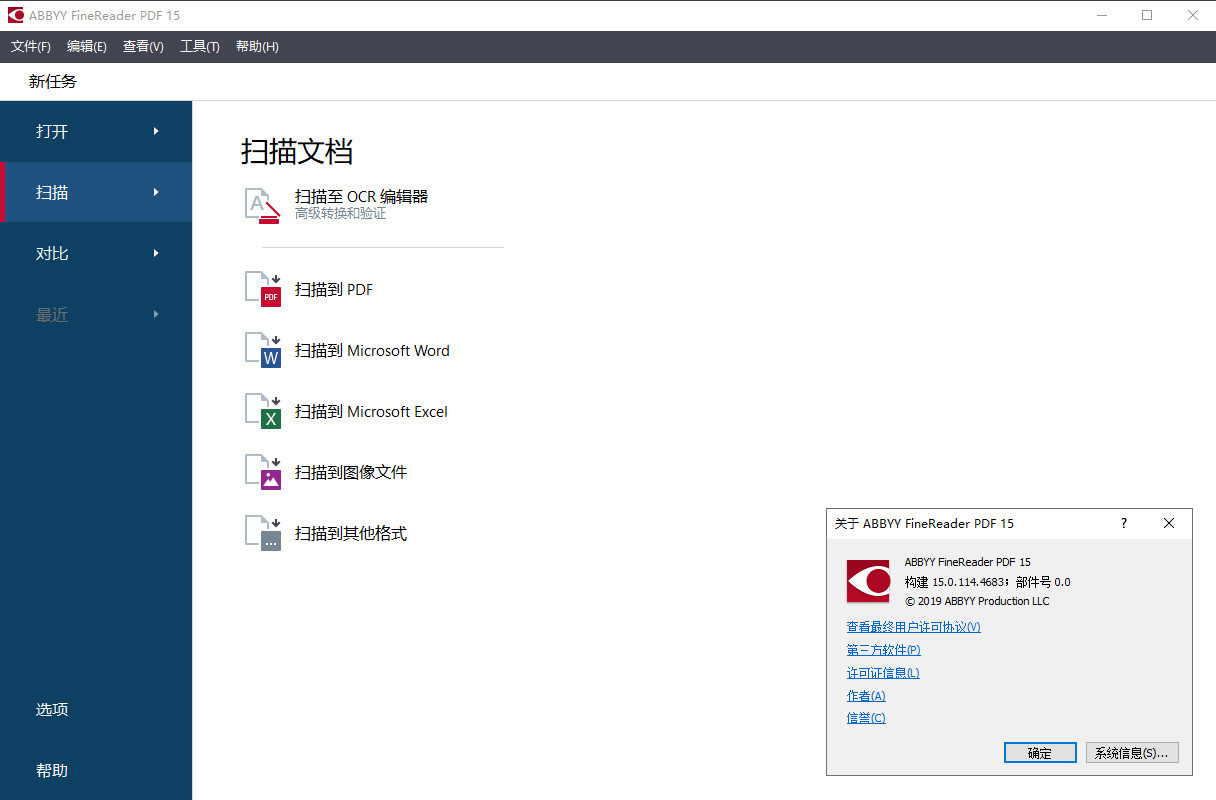Click the question mark help button in About dialog

[1124, 523]
